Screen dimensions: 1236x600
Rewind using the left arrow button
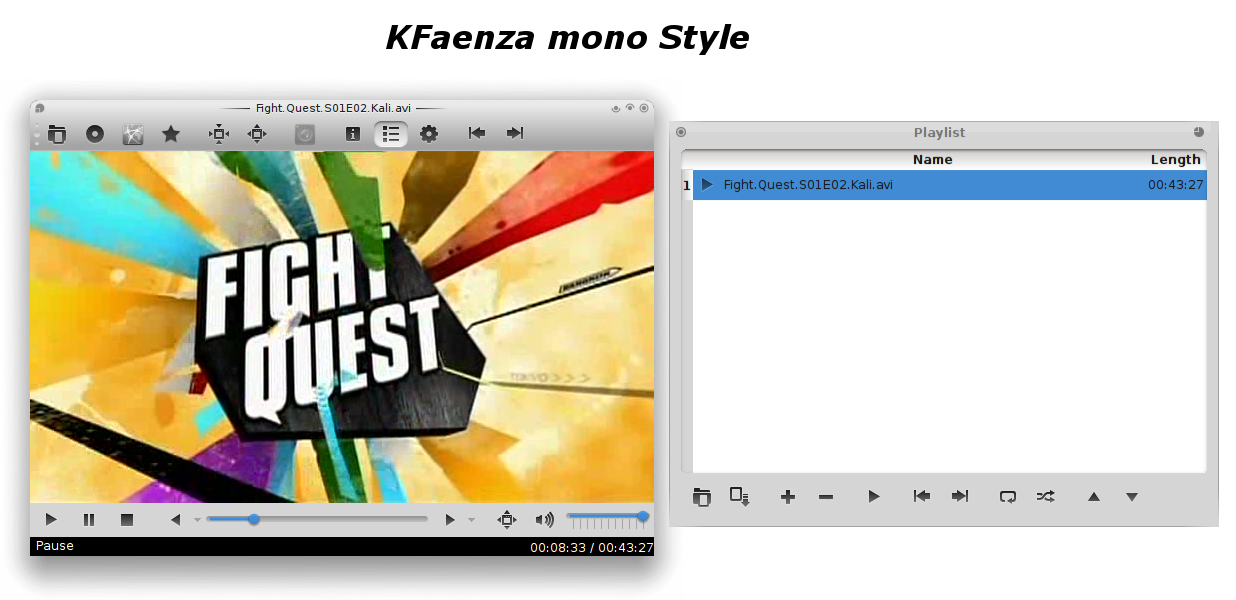(176, 520)
